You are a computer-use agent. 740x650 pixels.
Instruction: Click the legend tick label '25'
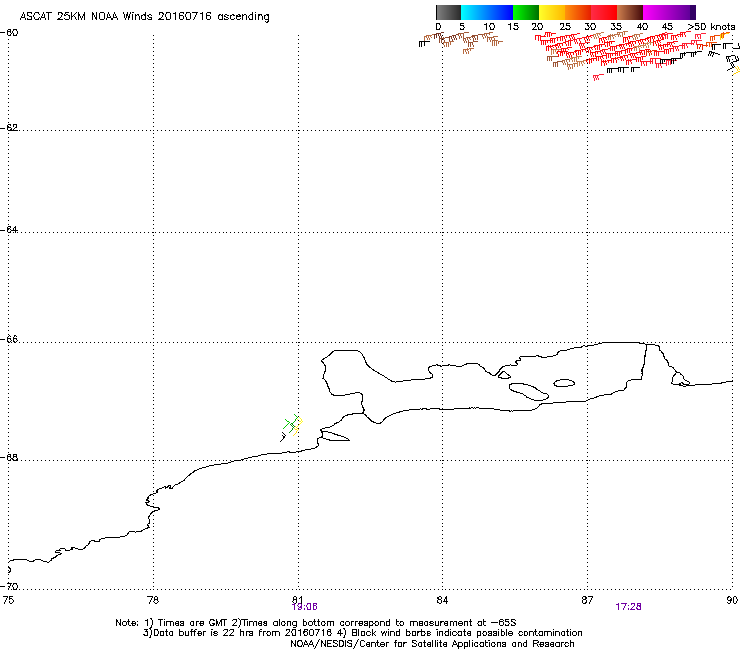(565, 27)
